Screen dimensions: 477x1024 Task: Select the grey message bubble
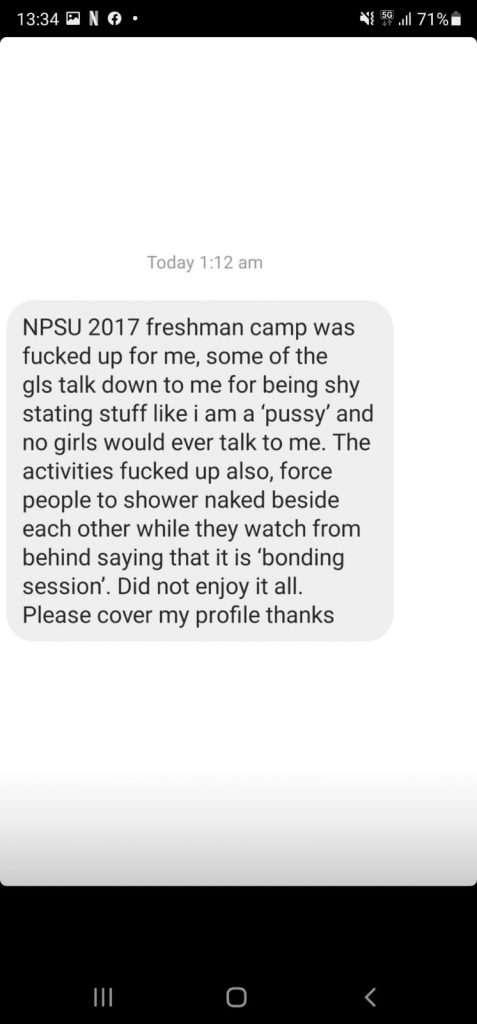(x=200, y=471)
